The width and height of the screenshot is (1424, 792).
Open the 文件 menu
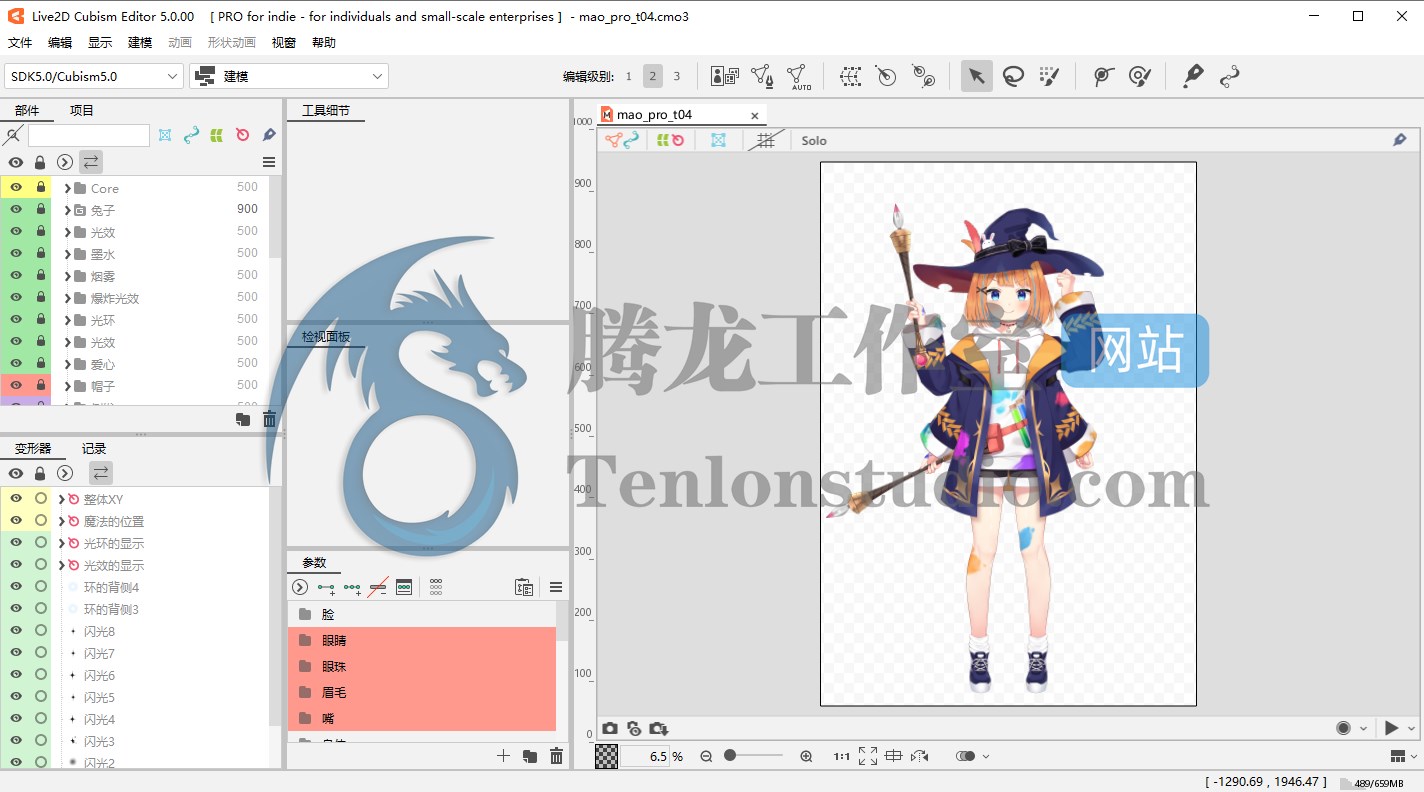(20, 43)
